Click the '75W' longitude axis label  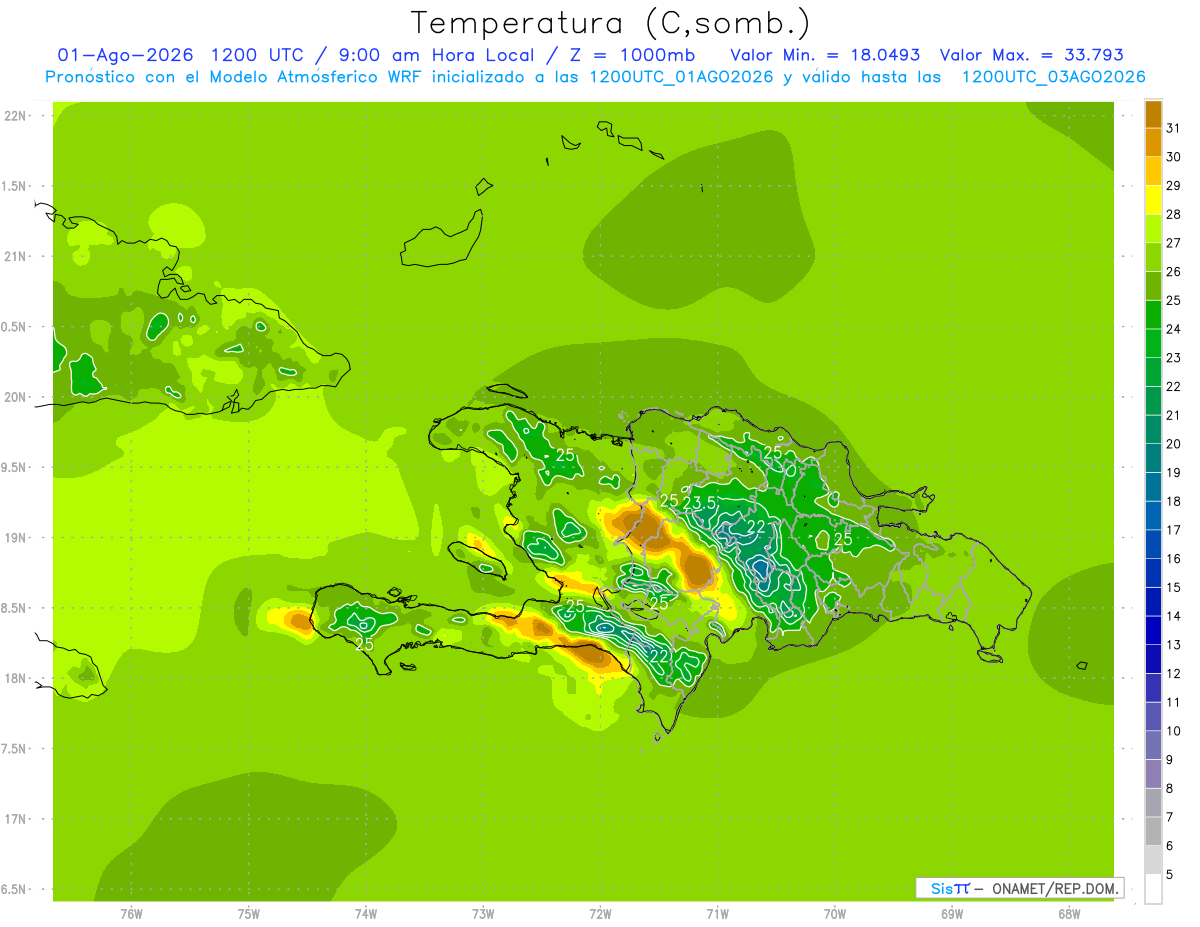pyautogui.click(x=249, y=914)
